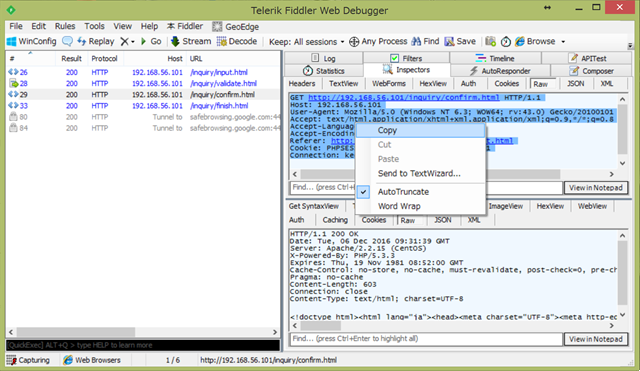Click the confirm.html URL link in request
The image size is (640, 371).
pos(404,98)
